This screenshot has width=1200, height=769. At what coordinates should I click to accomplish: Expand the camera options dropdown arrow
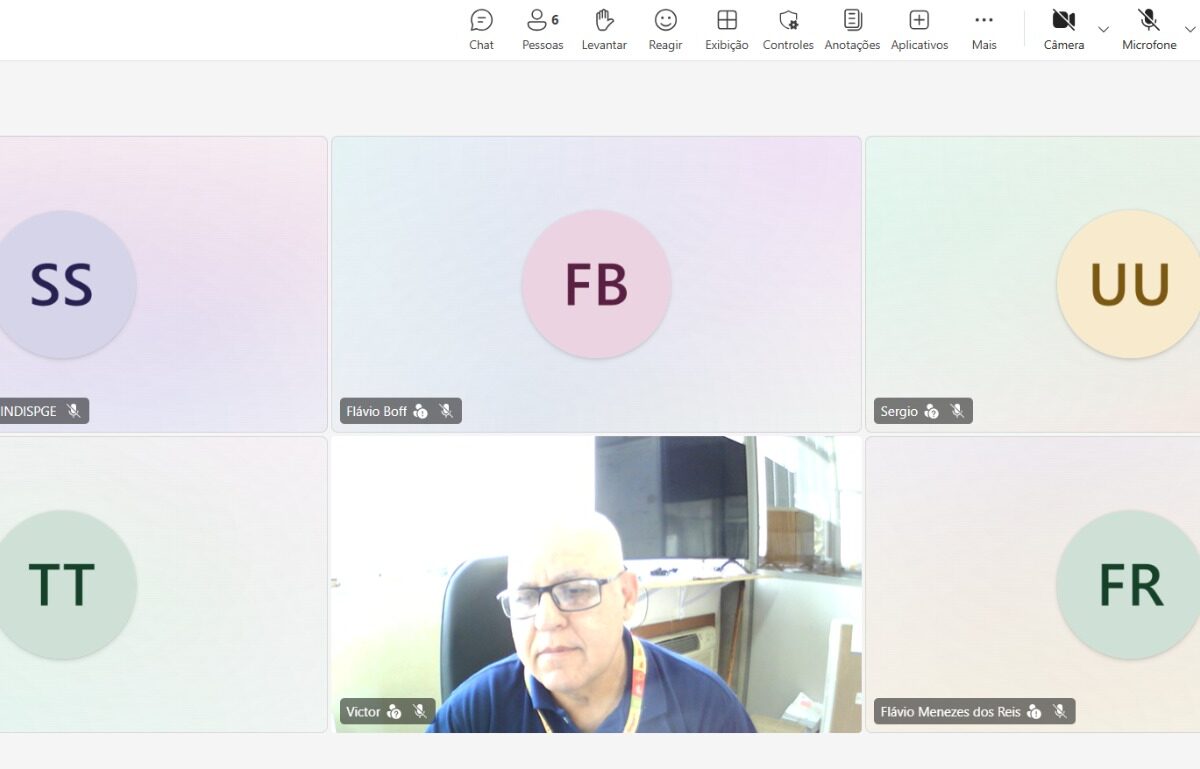[1103, 29]
